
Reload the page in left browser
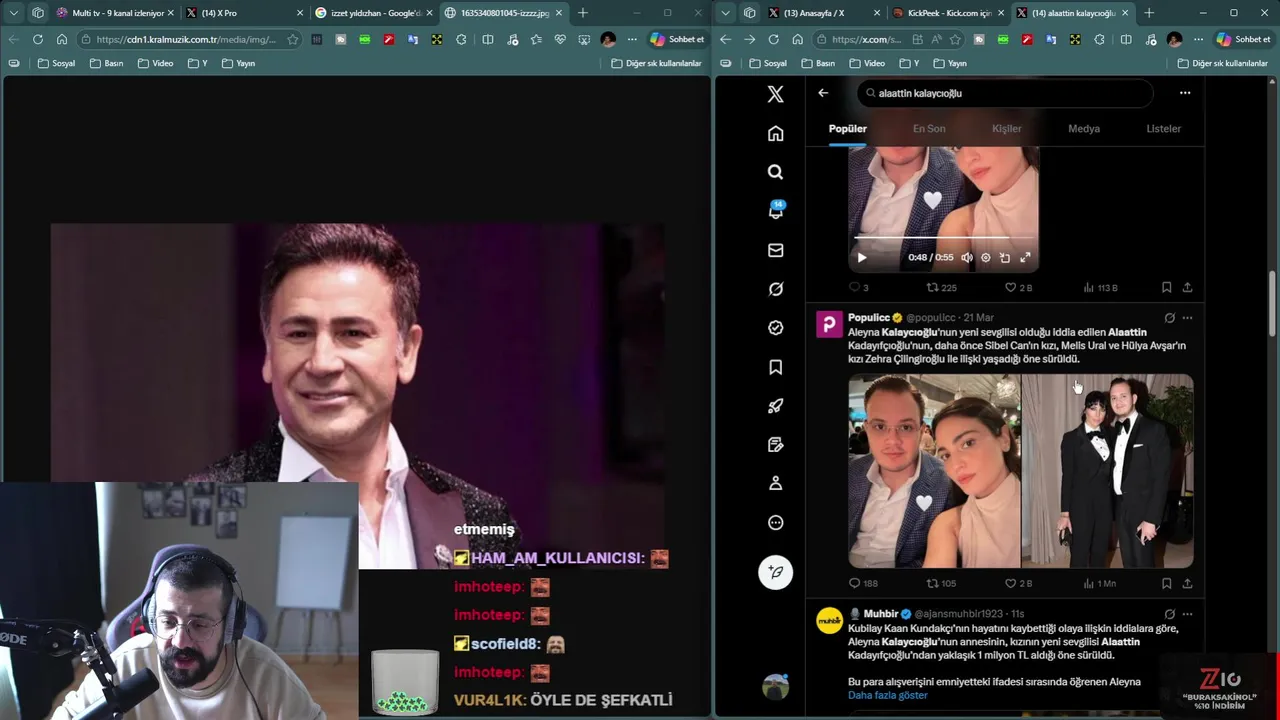(38, 39)
